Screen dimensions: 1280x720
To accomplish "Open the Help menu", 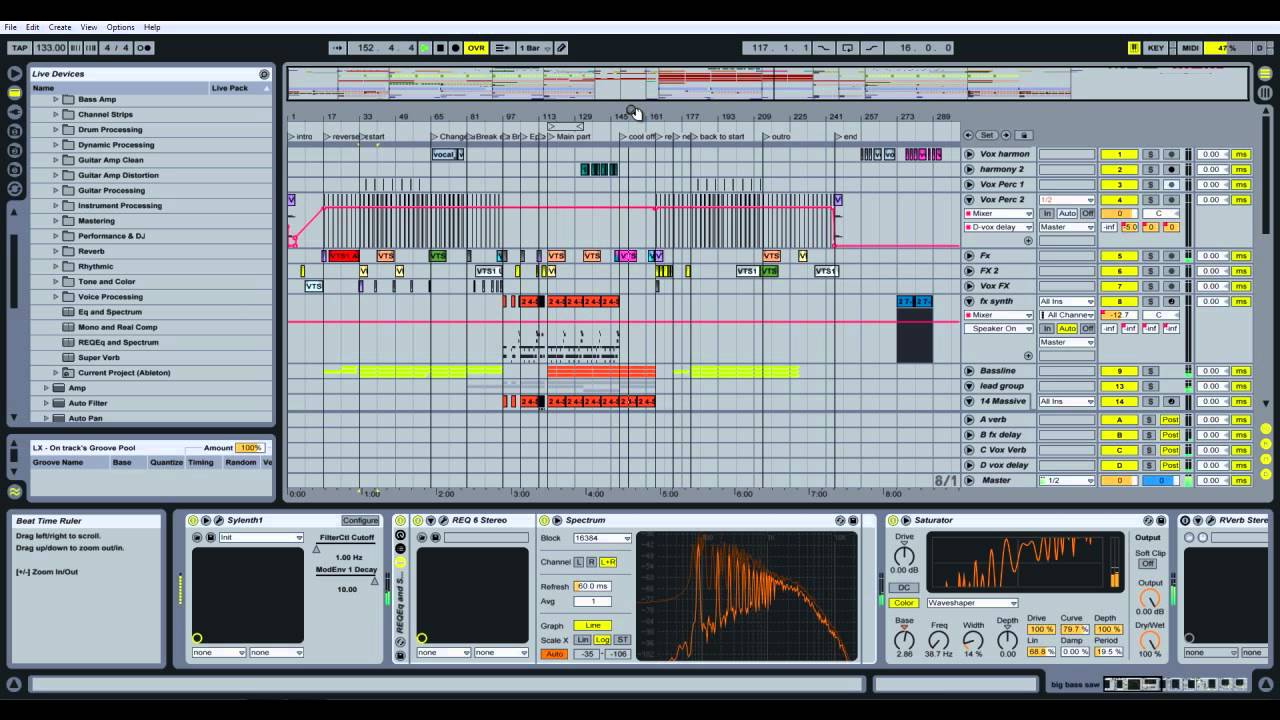I will point(152,27).
